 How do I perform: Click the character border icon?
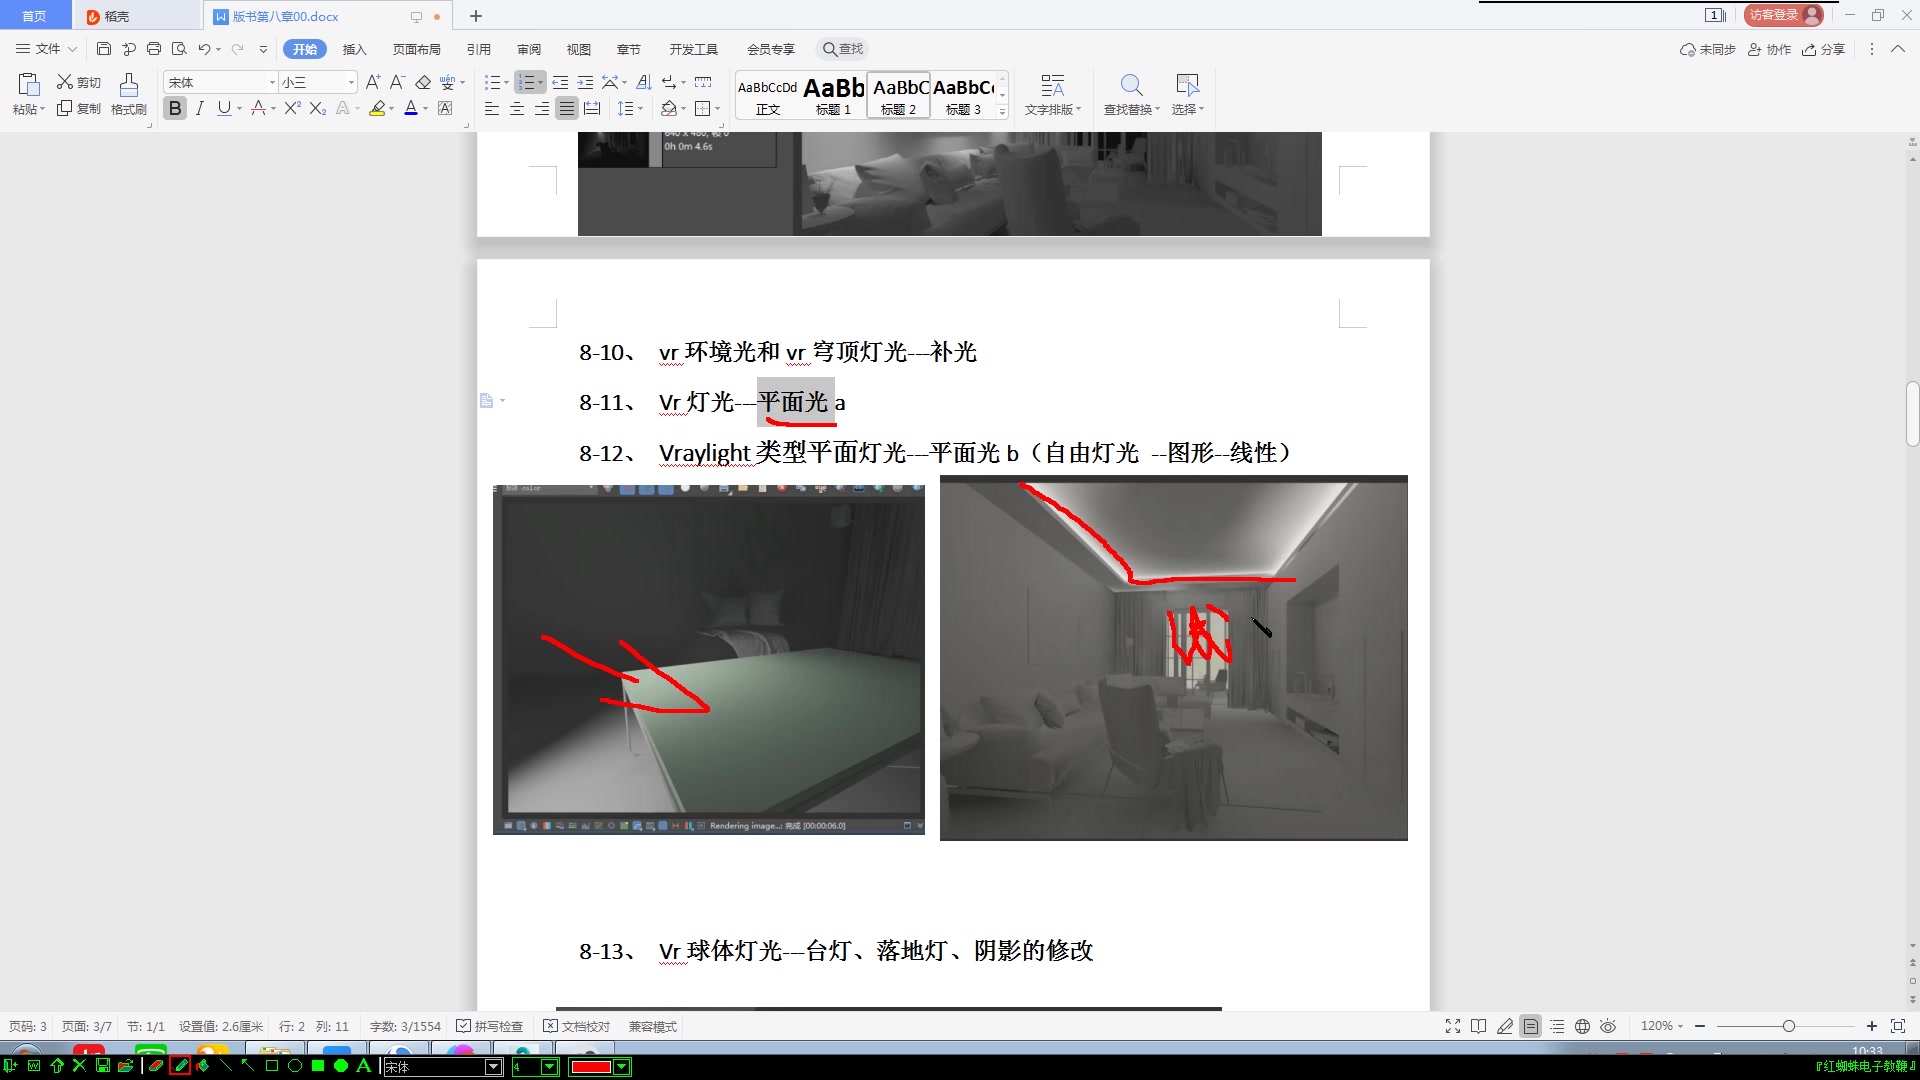coord(445,108)
